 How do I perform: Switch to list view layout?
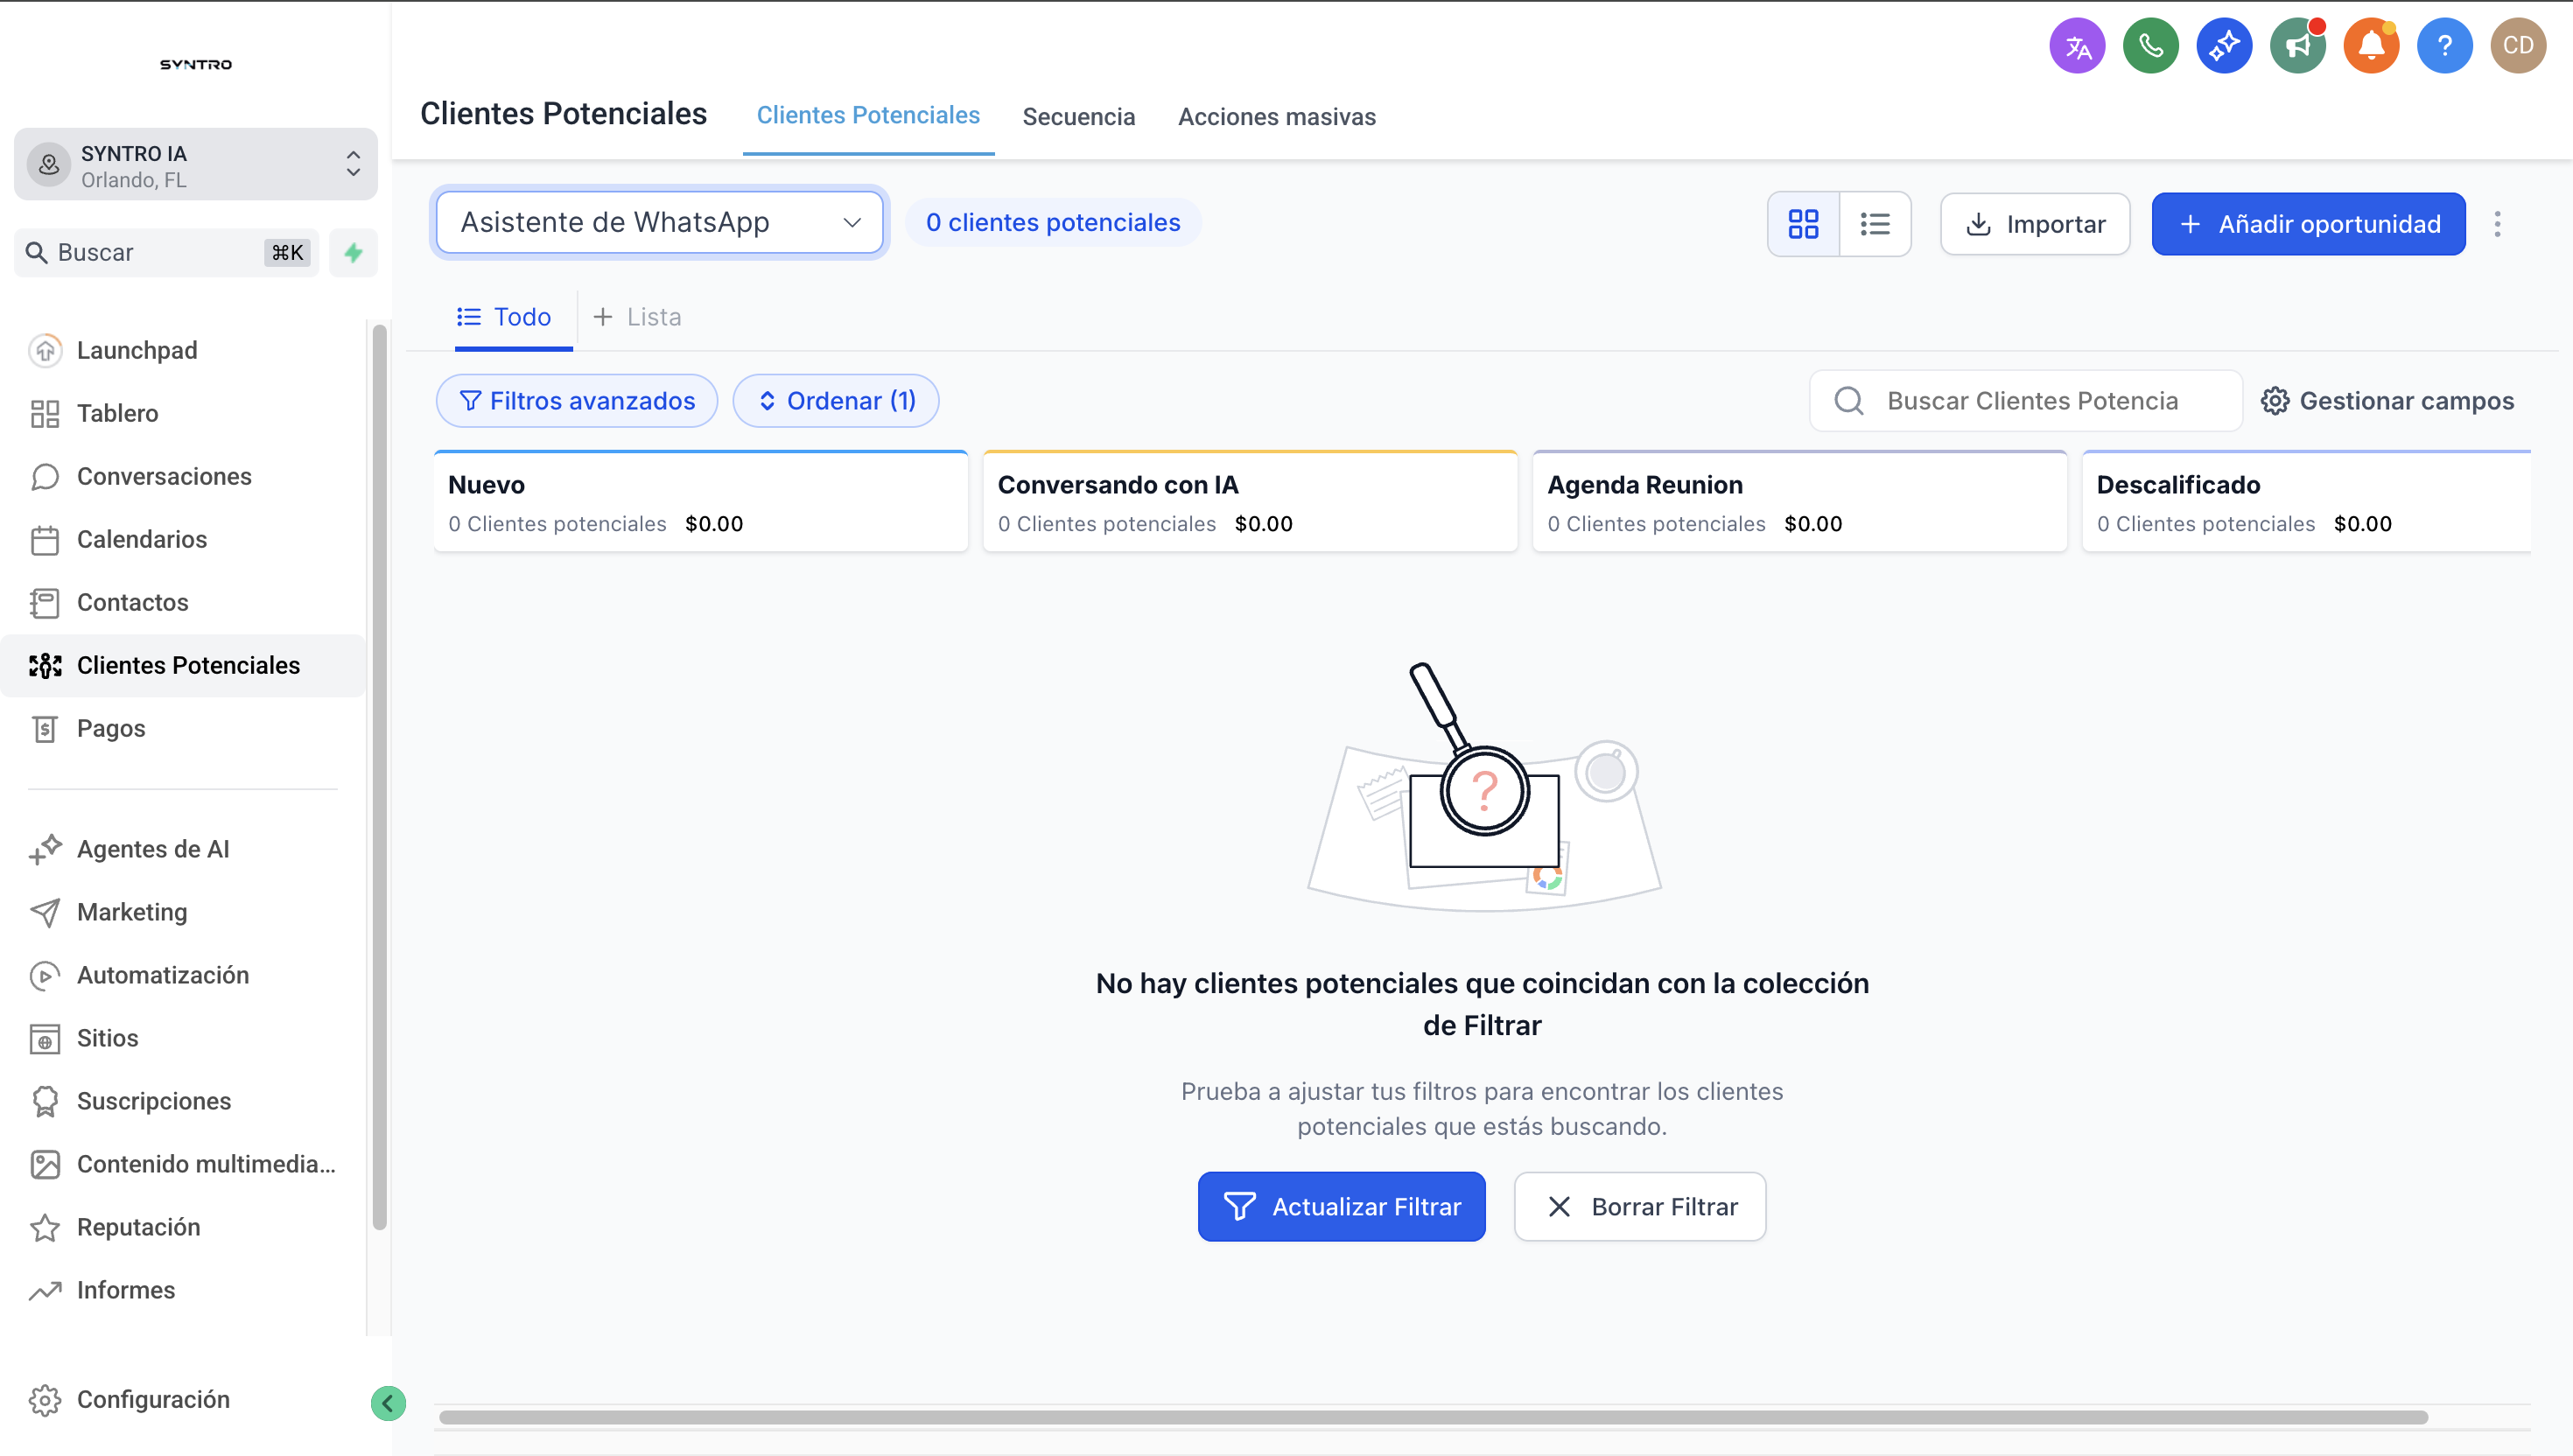pyautogui.click(x=1875, y=224)
